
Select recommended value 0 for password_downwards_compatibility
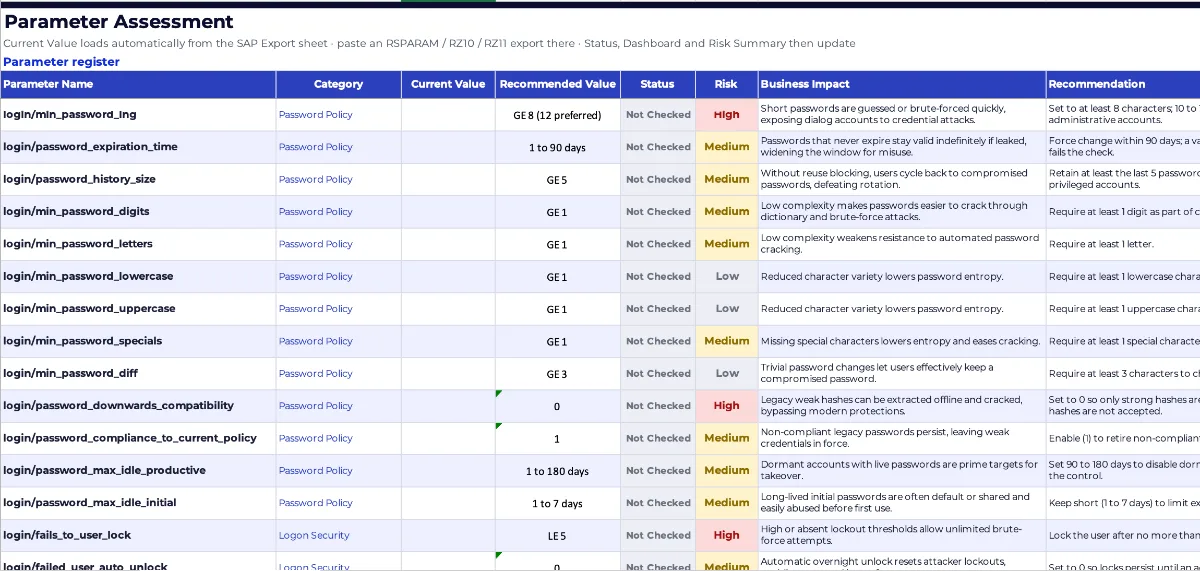558,406
